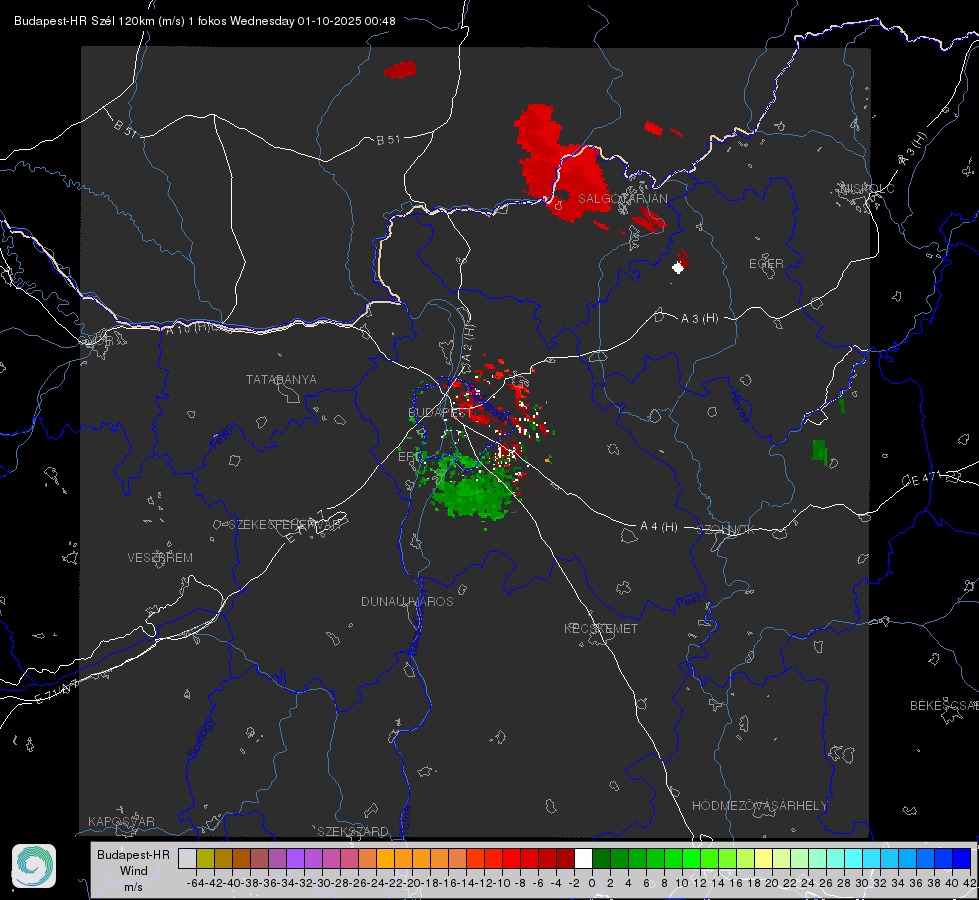Click the white dot echo west of Eger
The height and width of the screenshot is (900, 979).
pyautogui.click(x=678, y=268)
